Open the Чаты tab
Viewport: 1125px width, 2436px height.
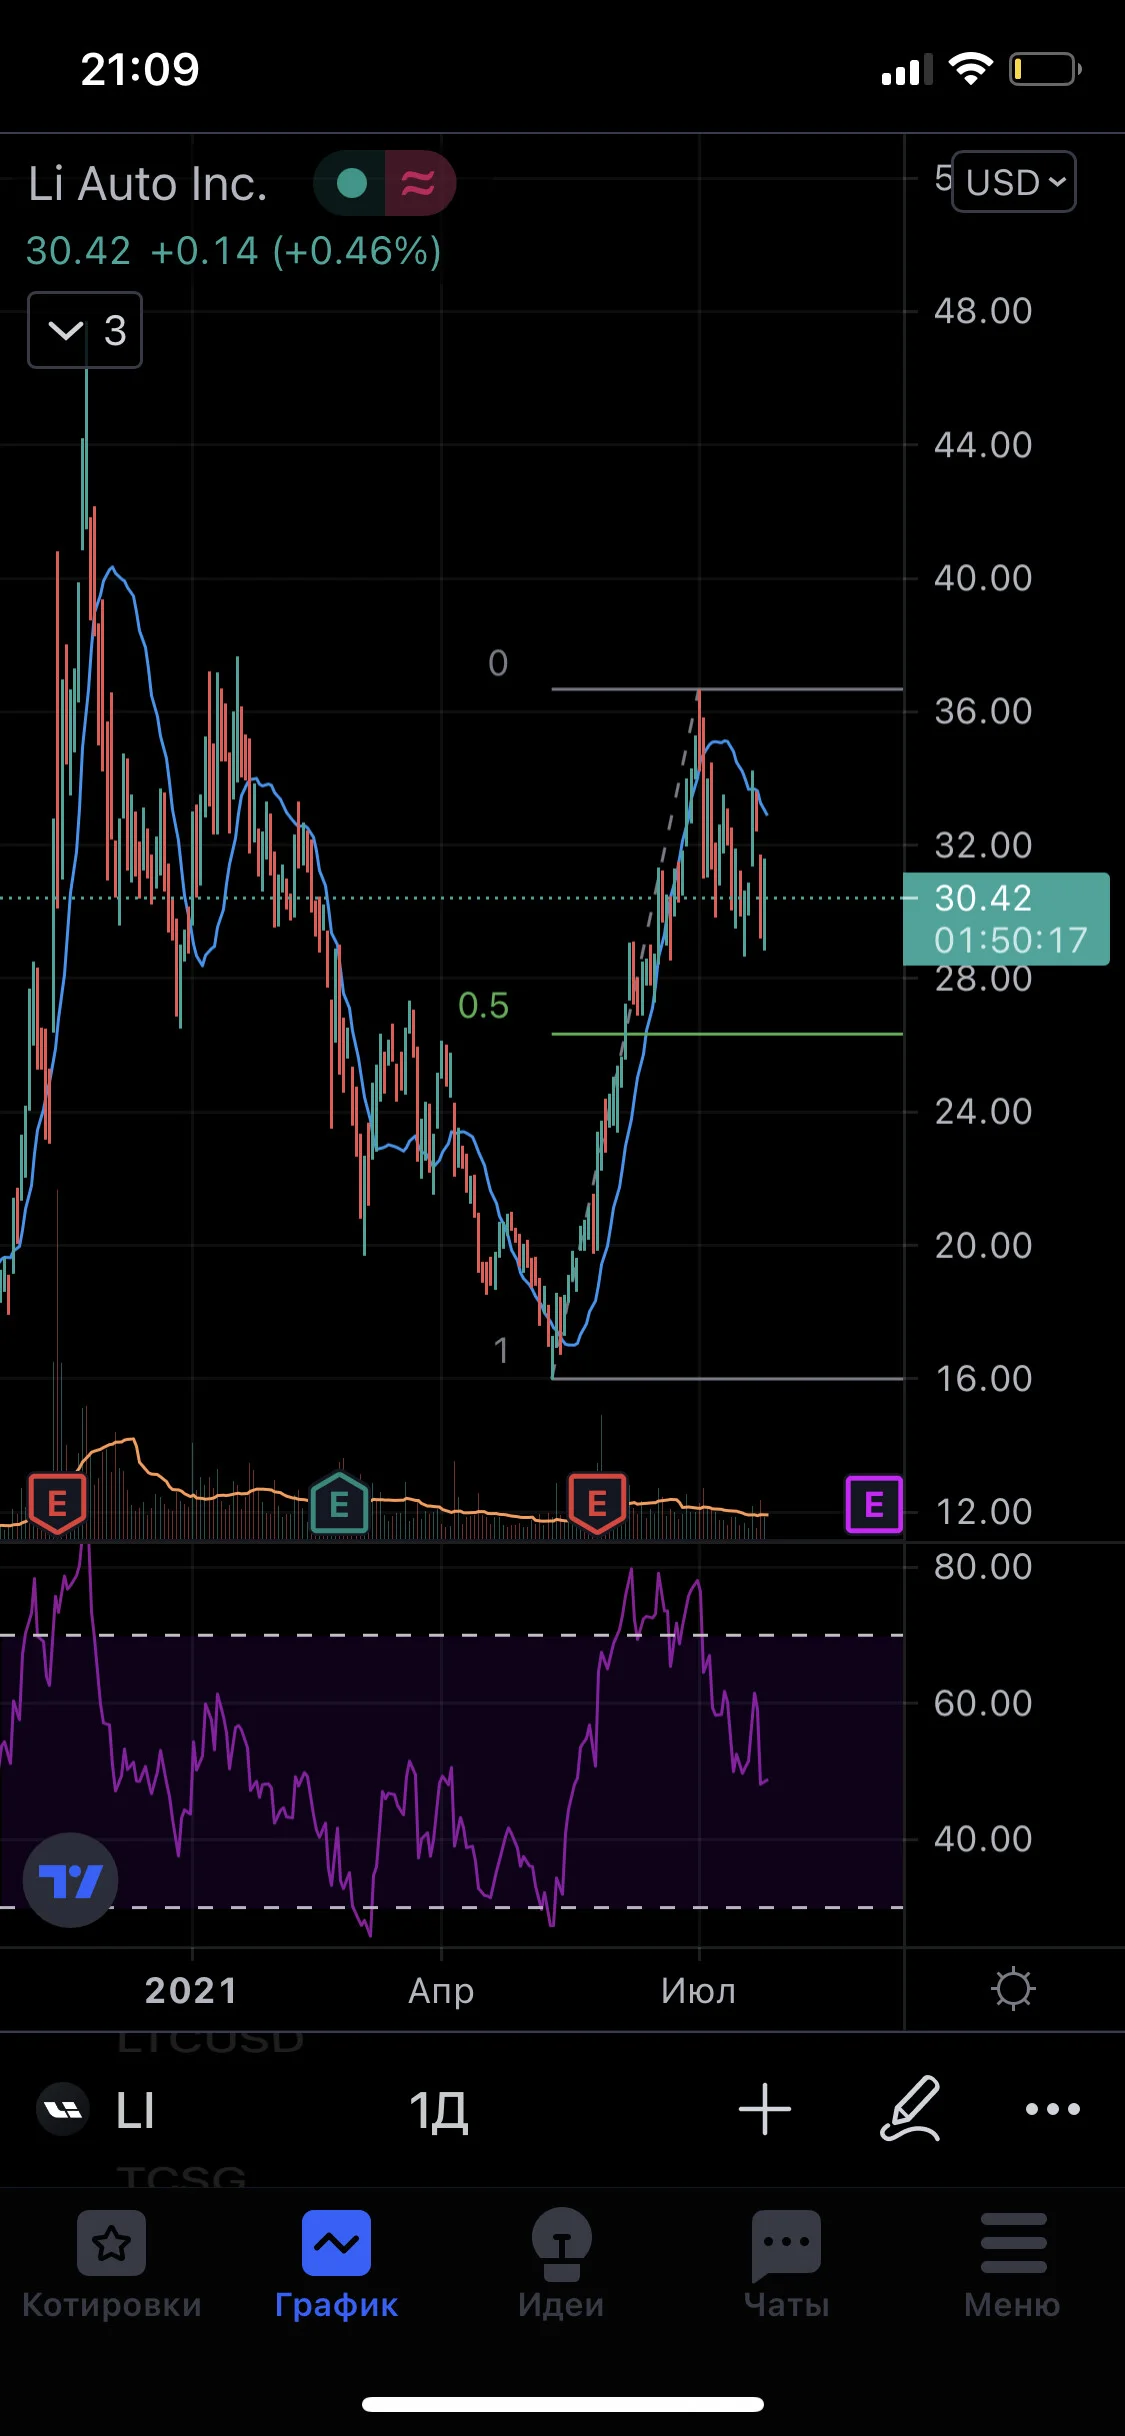point(786,2266)
